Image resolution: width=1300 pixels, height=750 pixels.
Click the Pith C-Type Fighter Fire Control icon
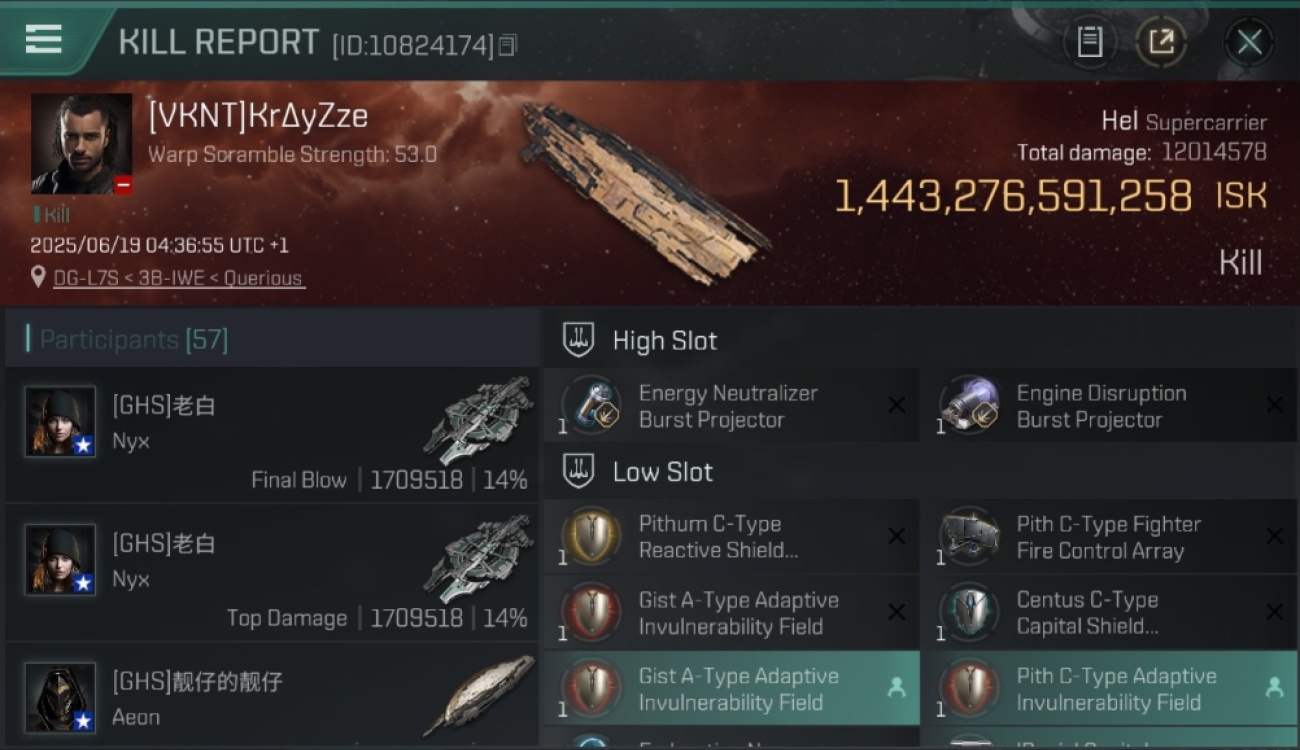[x=971, y=537]
